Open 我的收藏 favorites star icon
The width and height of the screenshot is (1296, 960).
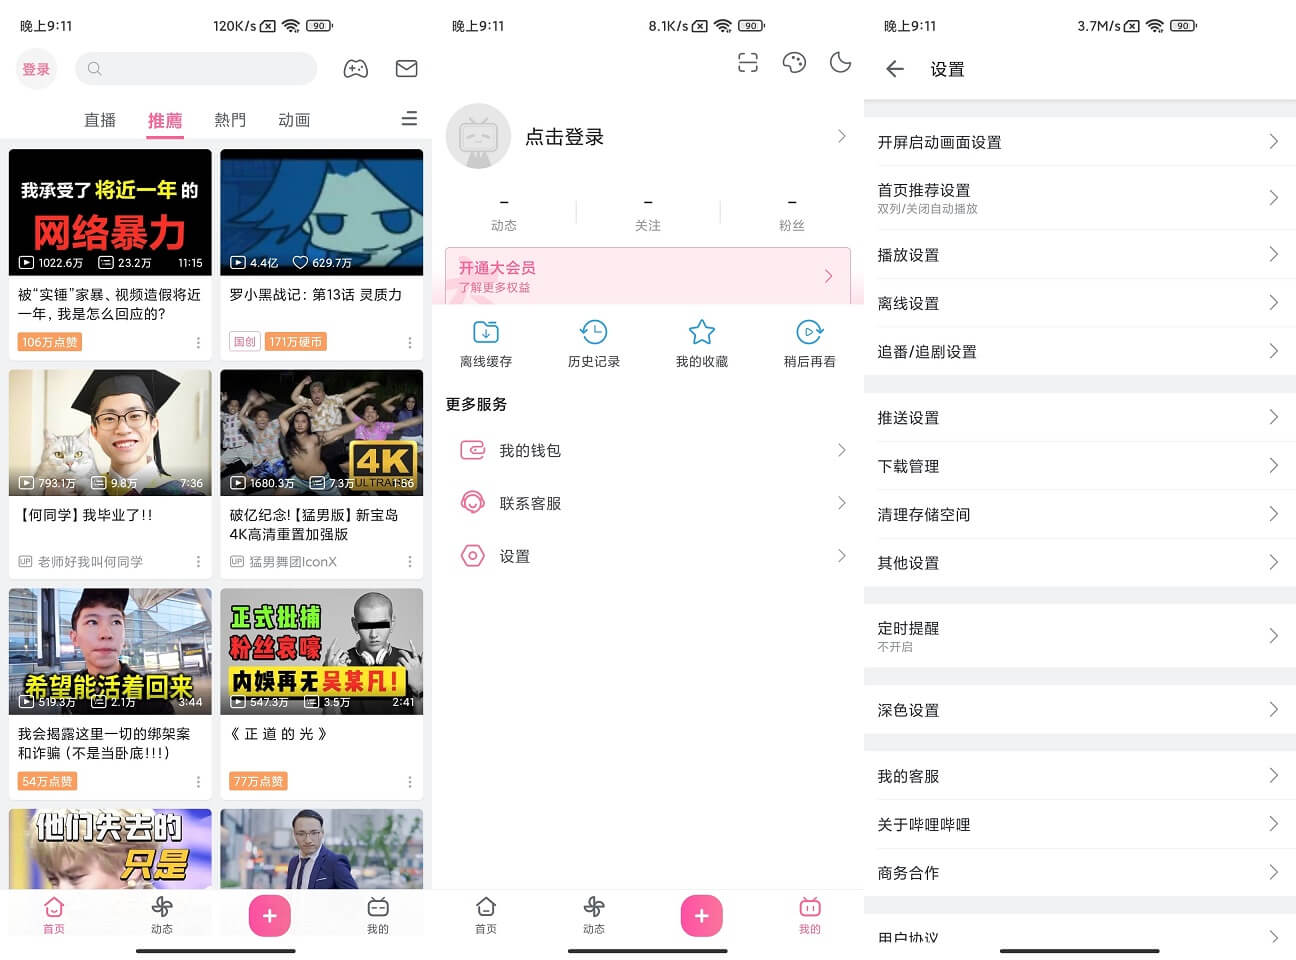coord(702,332)
